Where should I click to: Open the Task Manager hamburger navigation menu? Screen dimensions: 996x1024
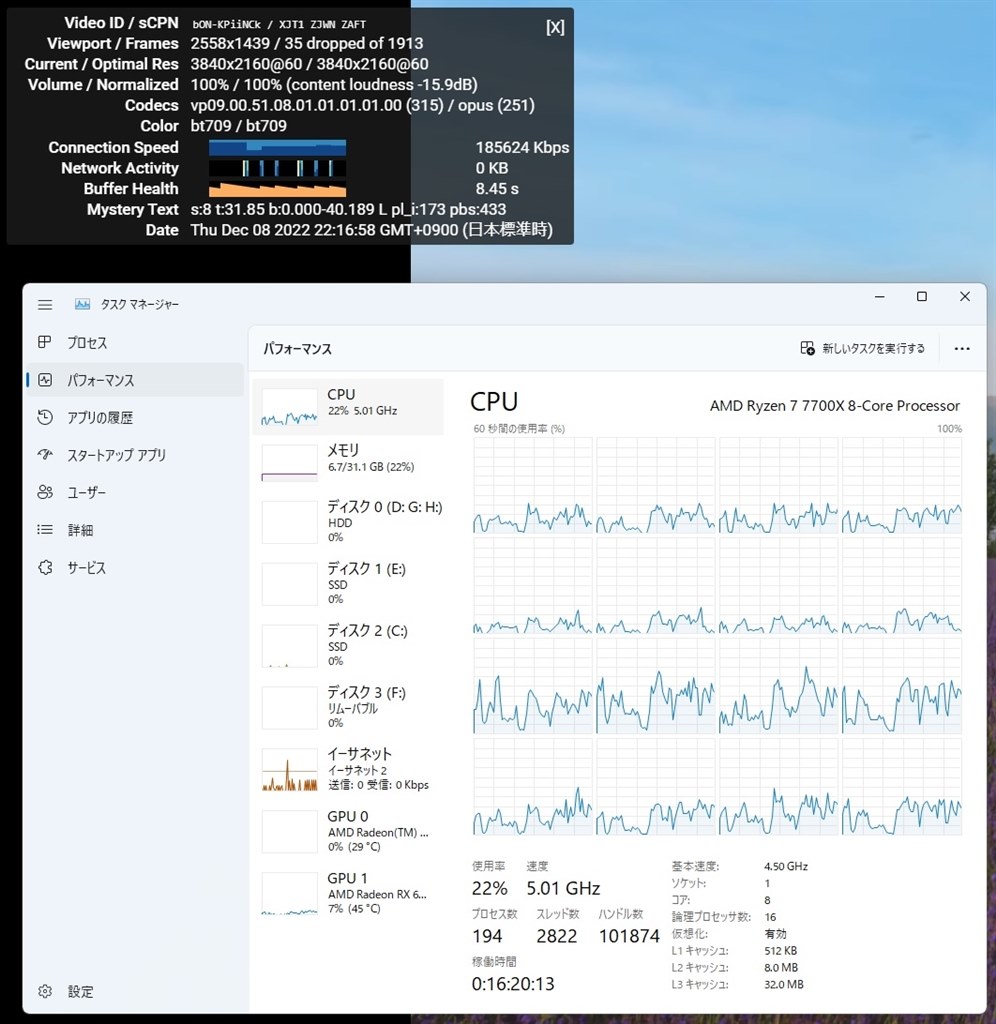coord(45,304)
